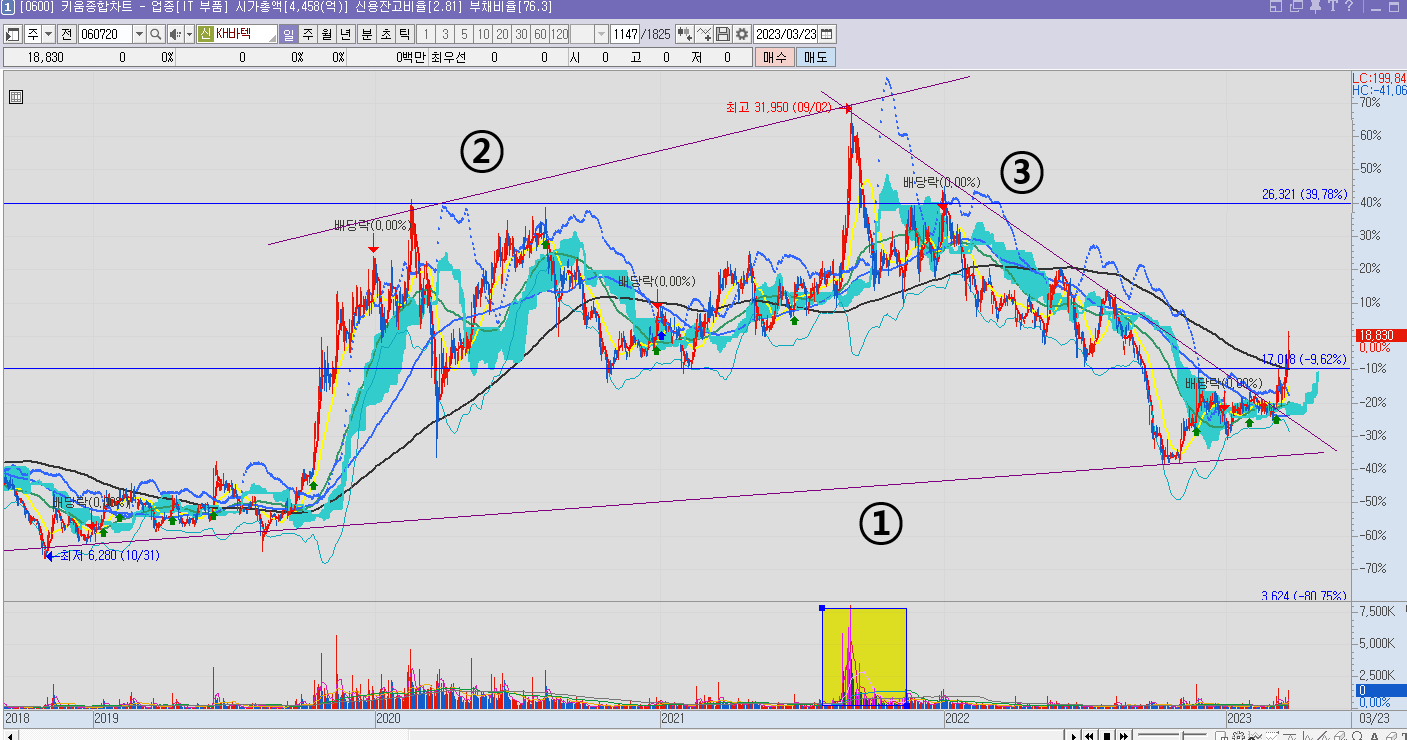The width and height of the screenshot is (1407, 740).
Task: Click the stock code input field 060720
Action: tap(105, 34)
